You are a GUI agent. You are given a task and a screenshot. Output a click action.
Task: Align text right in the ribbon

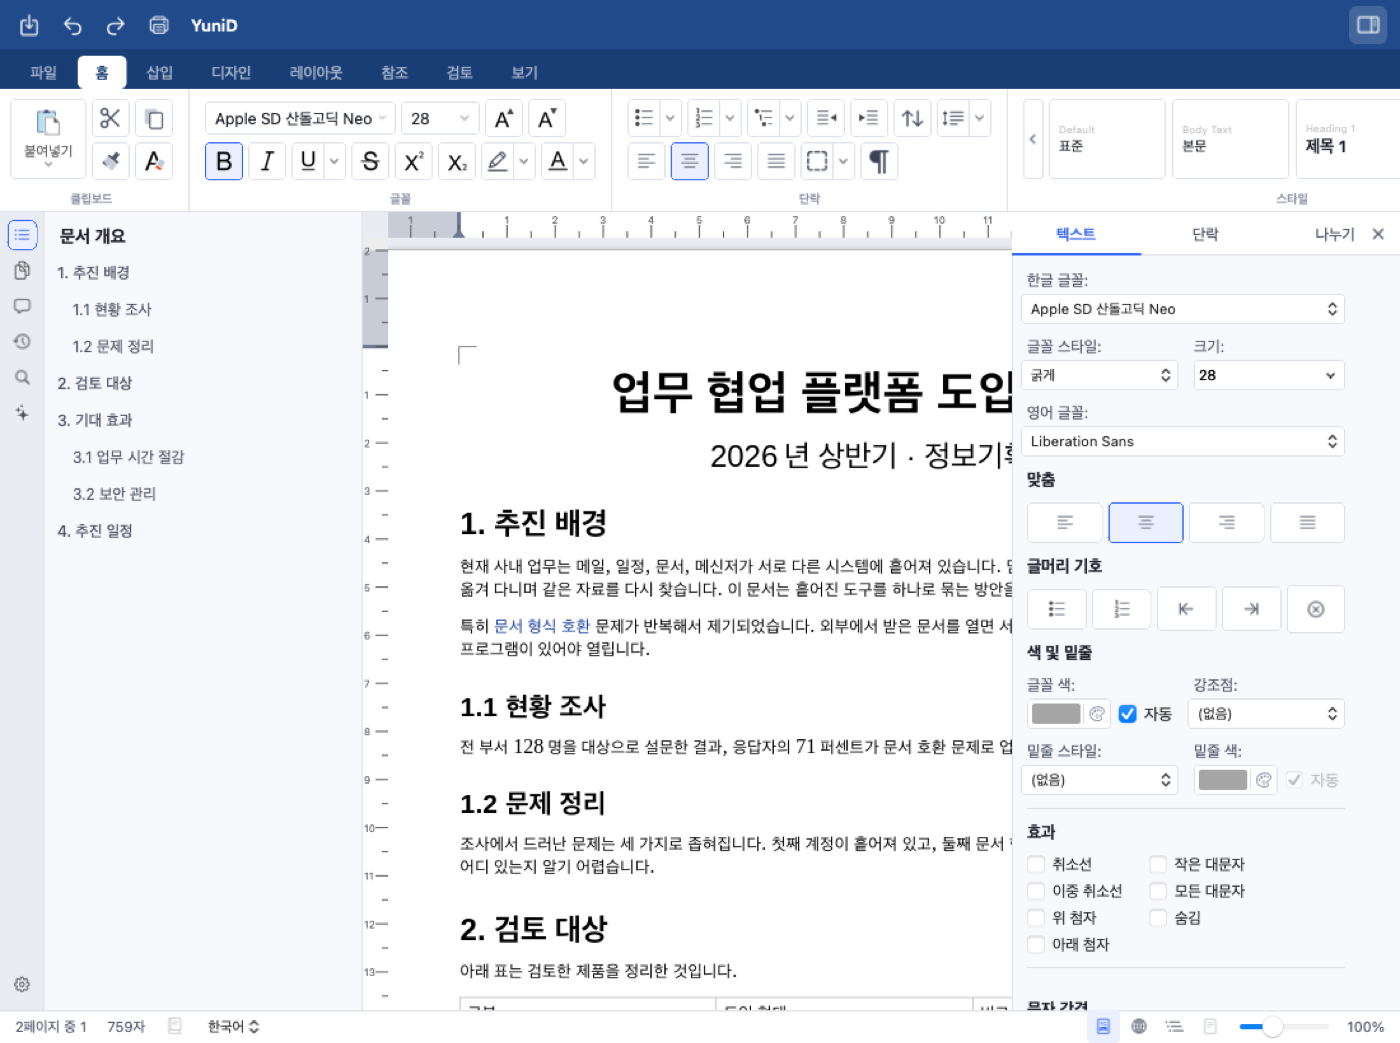coord(733,161)
